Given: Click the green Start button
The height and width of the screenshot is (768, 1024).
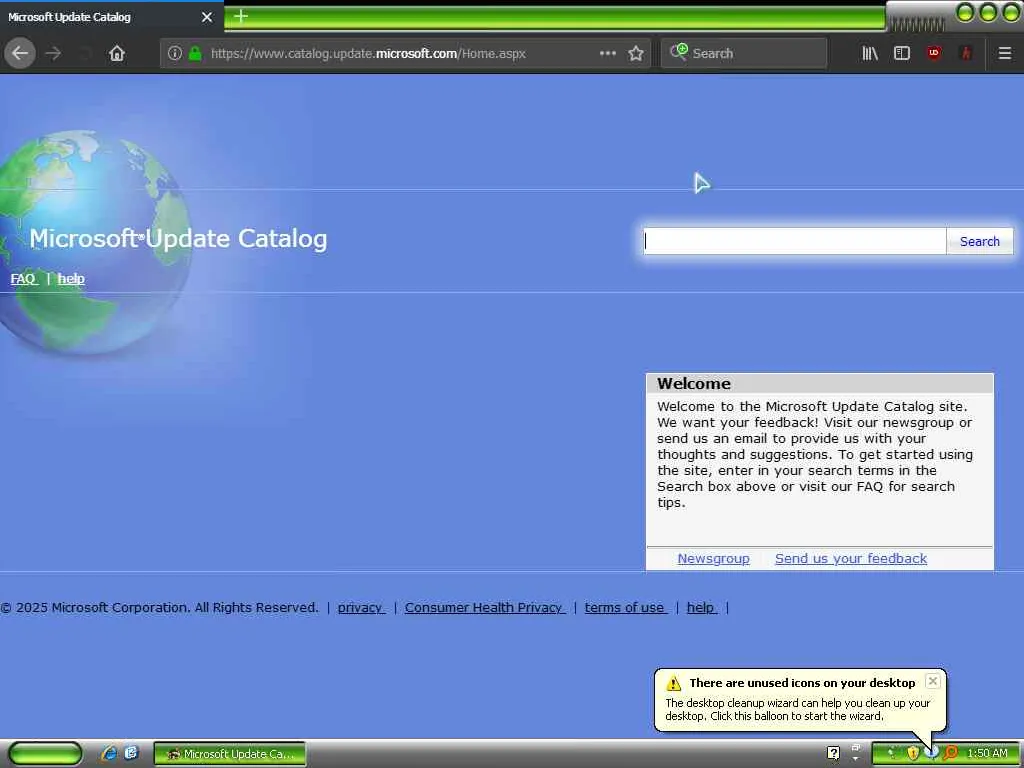Looking at the screenshot, I should click(x=45, y=754).
